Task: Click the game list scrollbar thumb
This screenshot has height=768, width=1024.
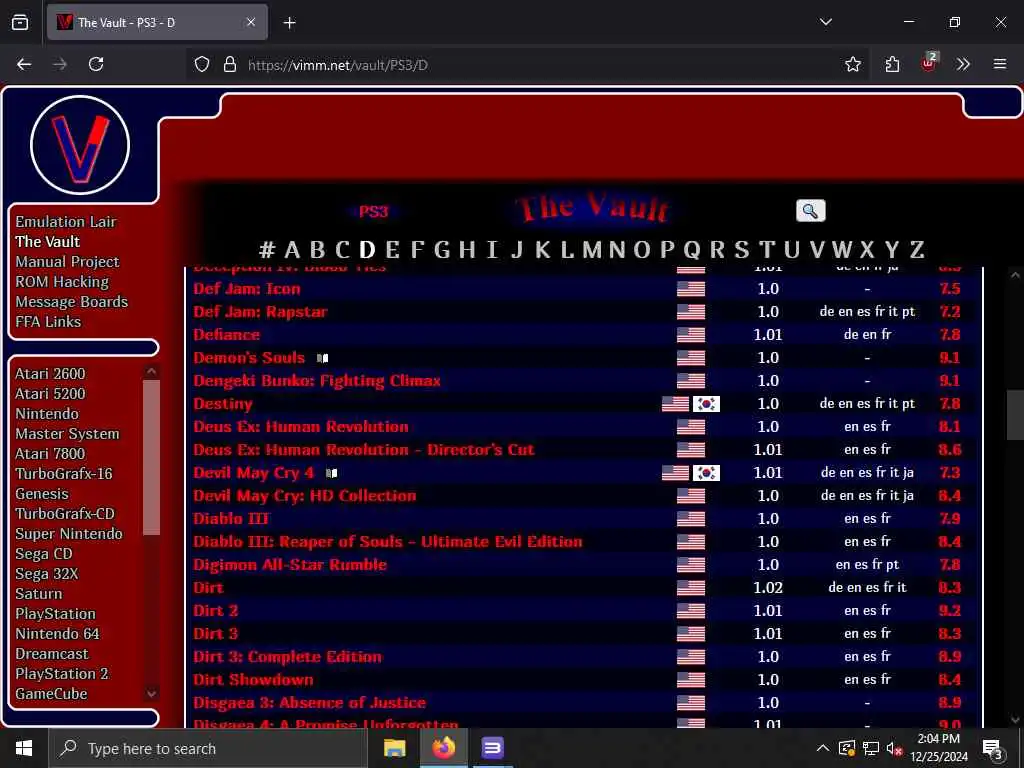Action: pyautogui.click(x=1015, y=415)
